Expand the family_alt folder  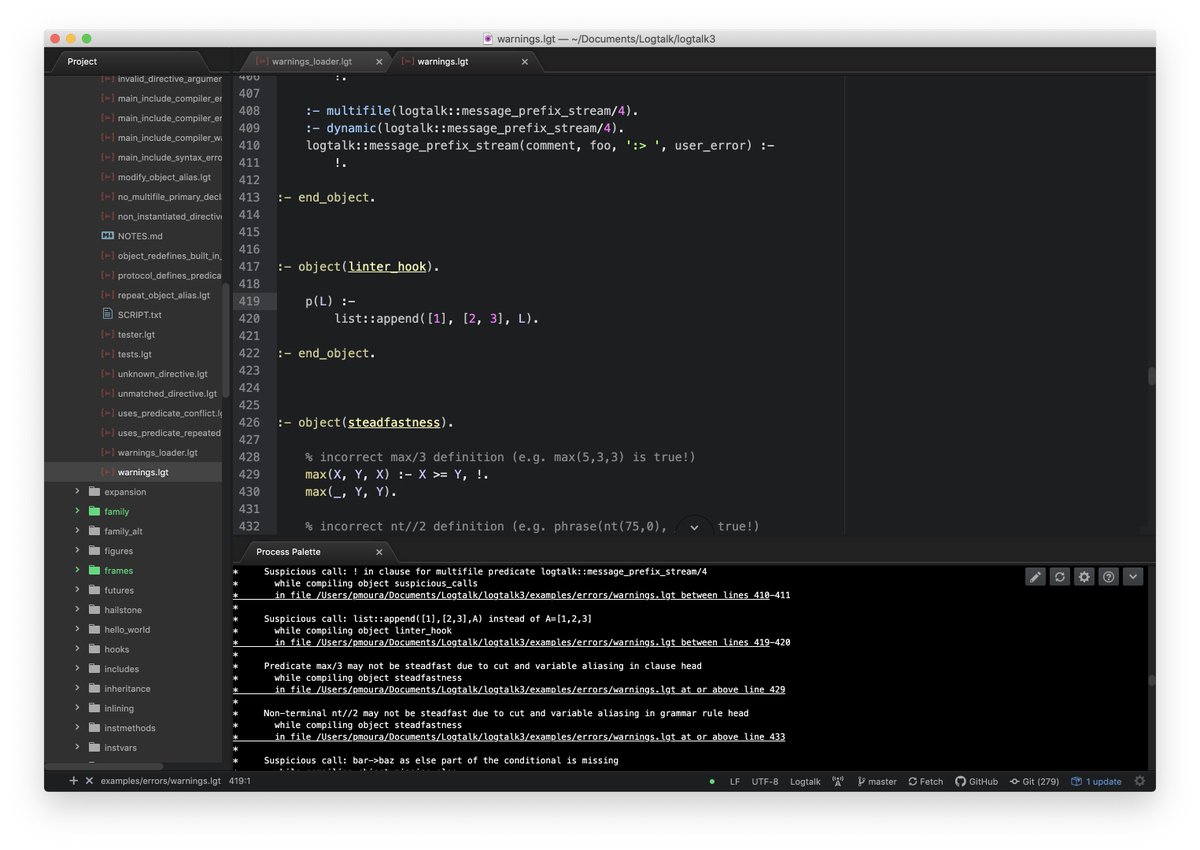pos(77,531)
